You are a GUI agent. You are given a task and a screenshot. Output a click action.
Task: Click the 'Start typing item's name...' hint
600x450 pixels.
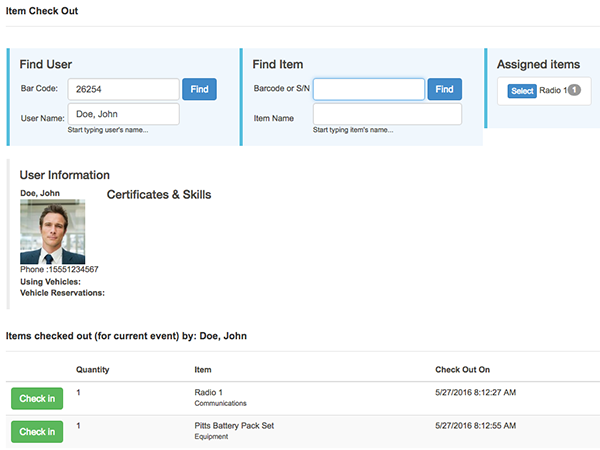(353, 130)
